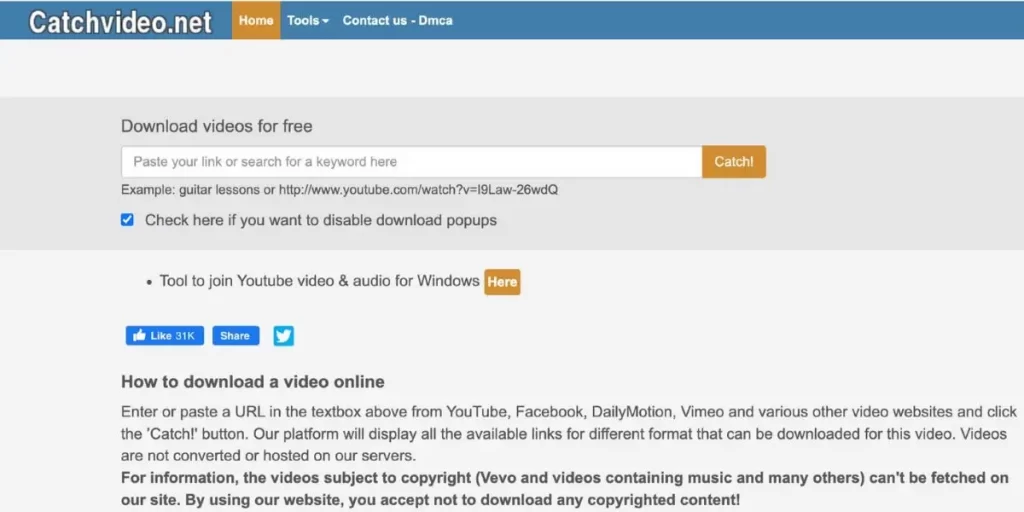1024x512 pixels.
Task: Open the Twitter bird share icon
Action: pos(283,336)
